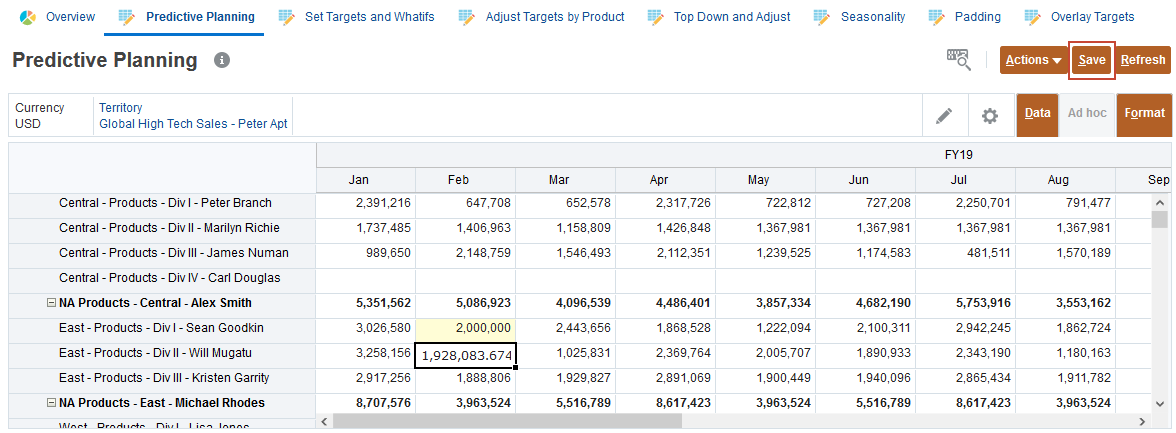Select the Data panel tab

click(1038, 114)
